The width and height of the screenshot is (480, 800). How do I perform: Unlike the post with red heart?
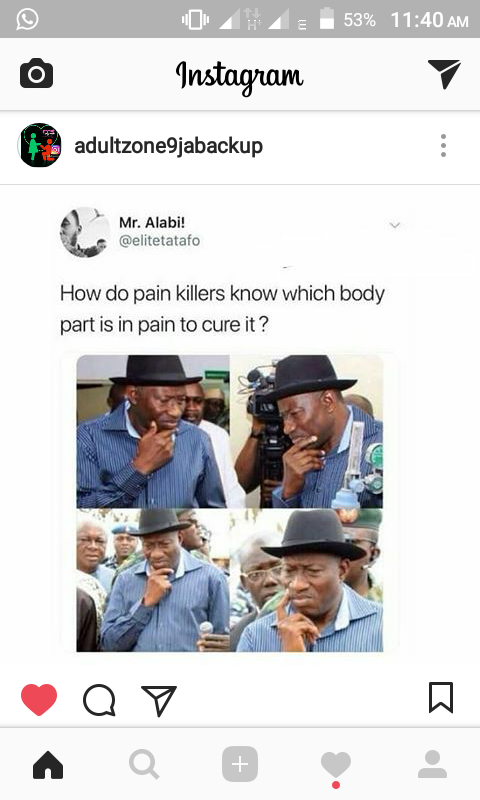pyautogui.click(x=39, y=699)
